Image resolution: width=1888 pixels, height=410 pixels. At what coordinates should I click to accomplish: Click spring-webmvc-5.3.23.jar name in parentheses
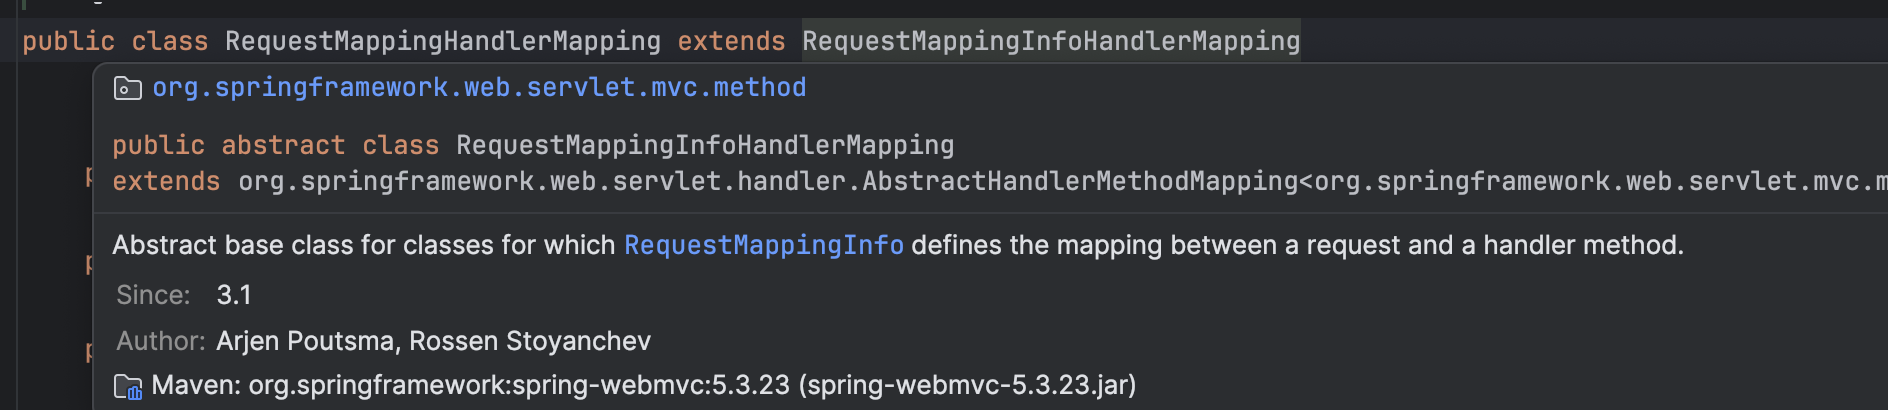(x=967, y=385)
